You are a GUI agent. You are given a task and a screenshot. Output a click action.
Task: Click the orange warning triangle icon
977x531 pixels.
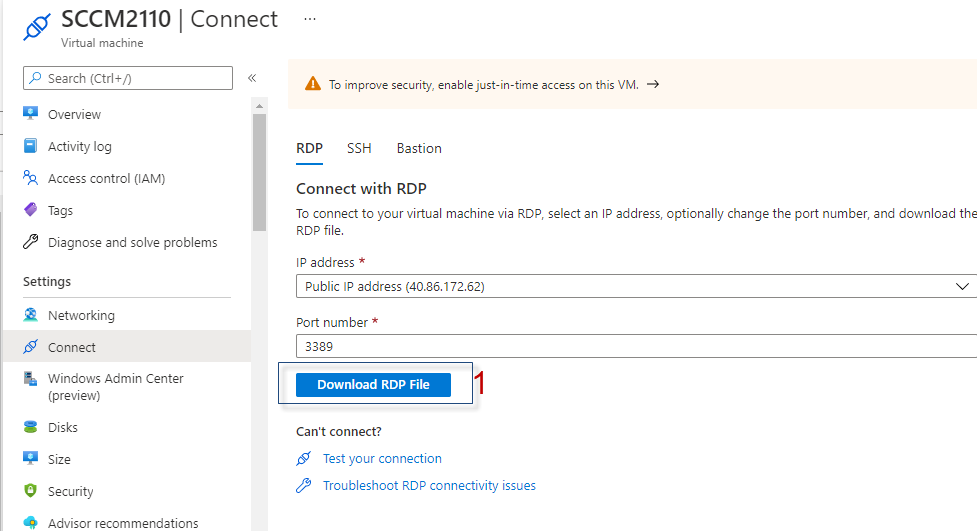click(313, 84)
